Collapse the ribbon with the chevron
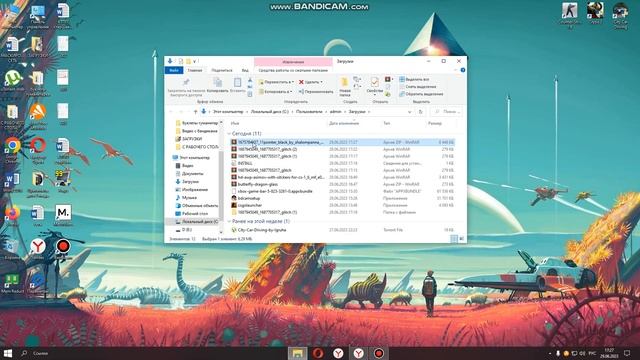Image resolution: width=640 pixels, height=360 pixels. coord(456,70)
